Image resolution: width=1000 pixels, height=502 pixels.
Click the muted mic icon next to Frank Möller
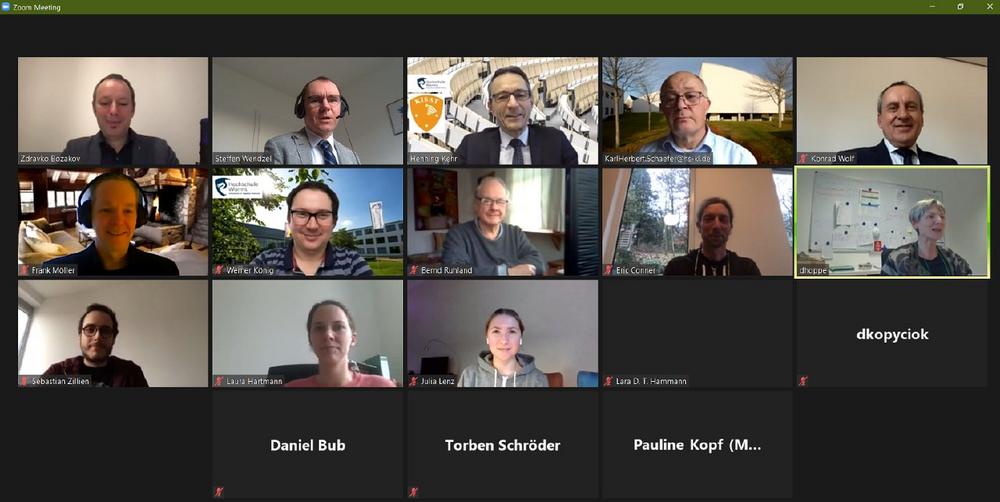[25, 270]
